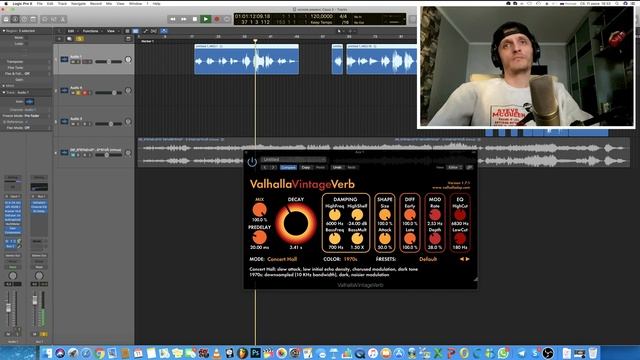The width and height of the screenshot is (640, 360).
Task: Open the COLOR 1970s selector
Action: pos(350,259)
